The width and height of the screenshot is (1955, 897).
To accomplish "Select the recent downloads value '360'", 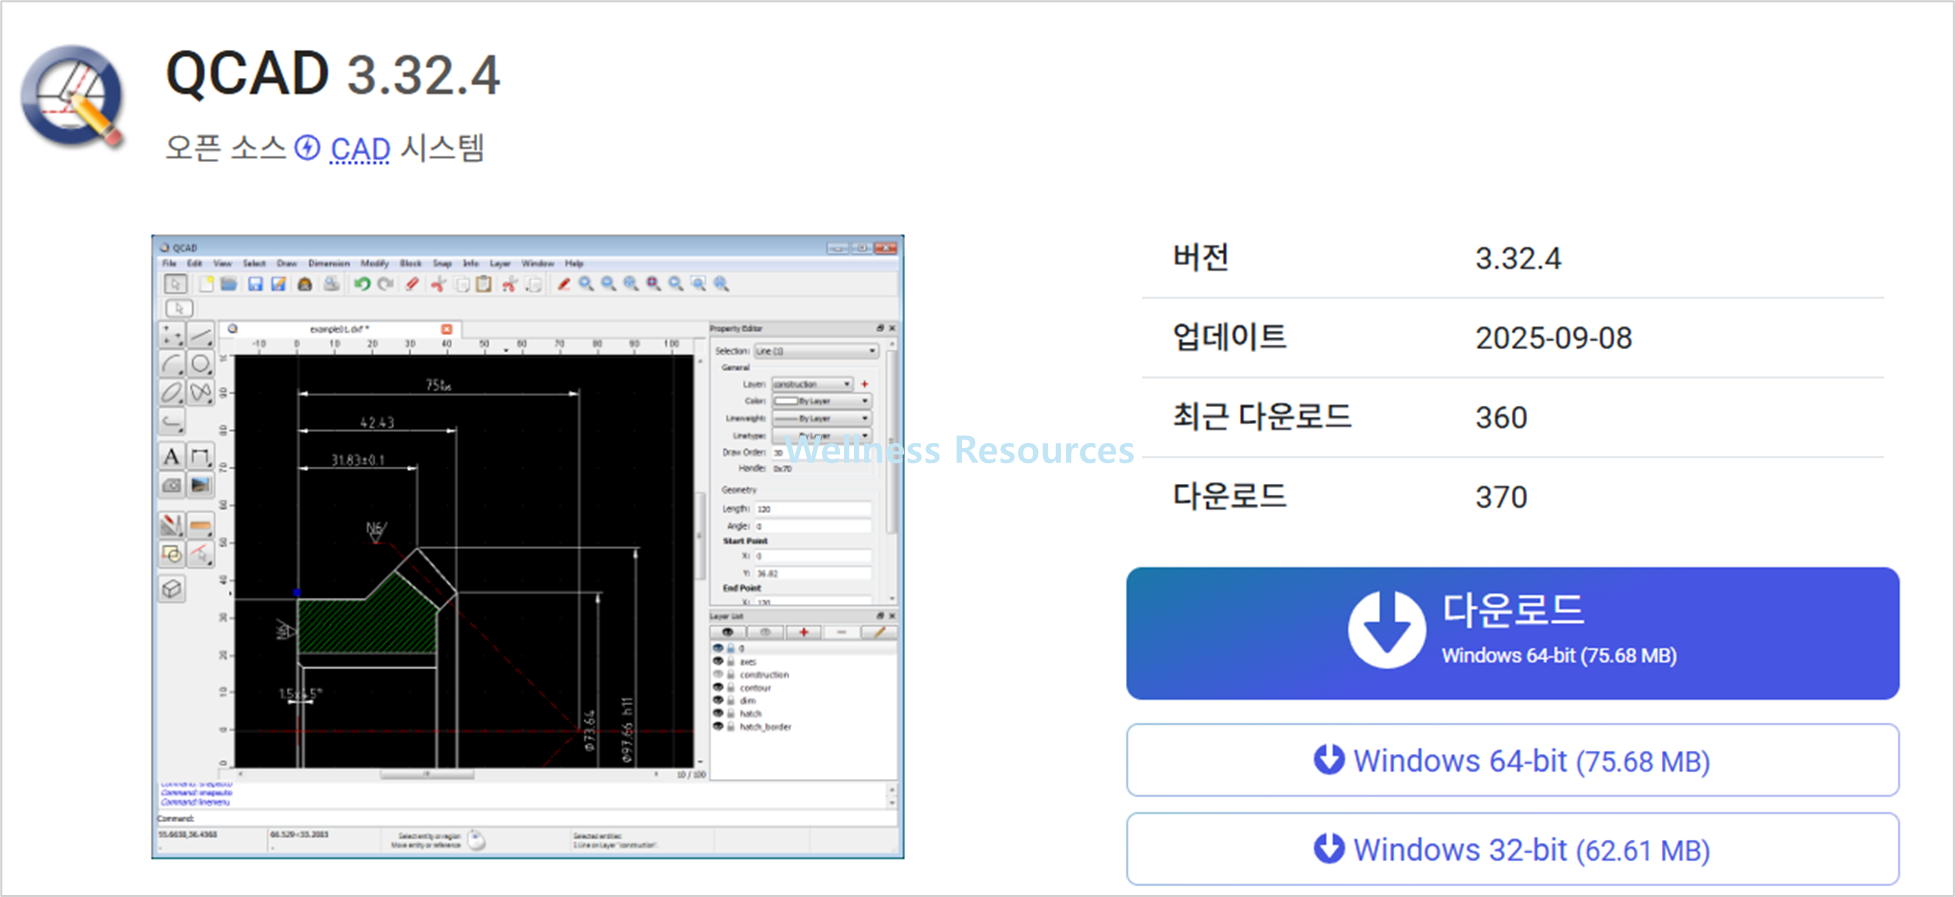I will click(1501, 417).
